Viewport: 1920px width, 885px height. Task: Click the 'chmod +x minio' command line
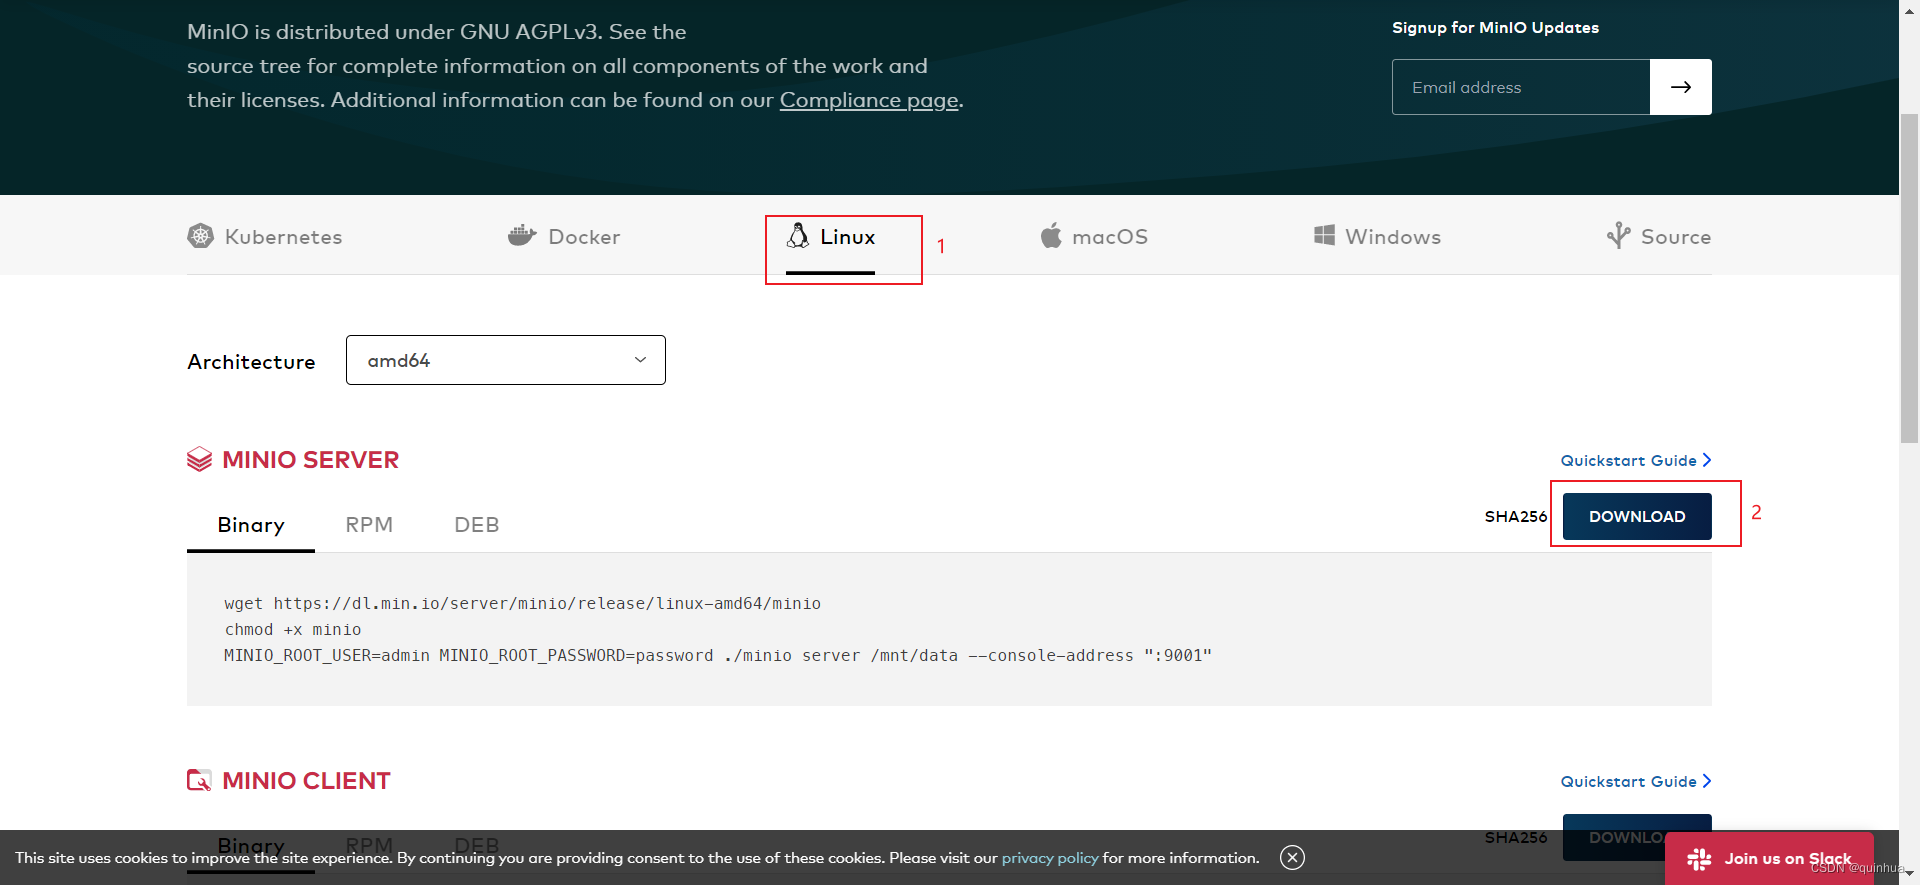click(x=293, y=629)
